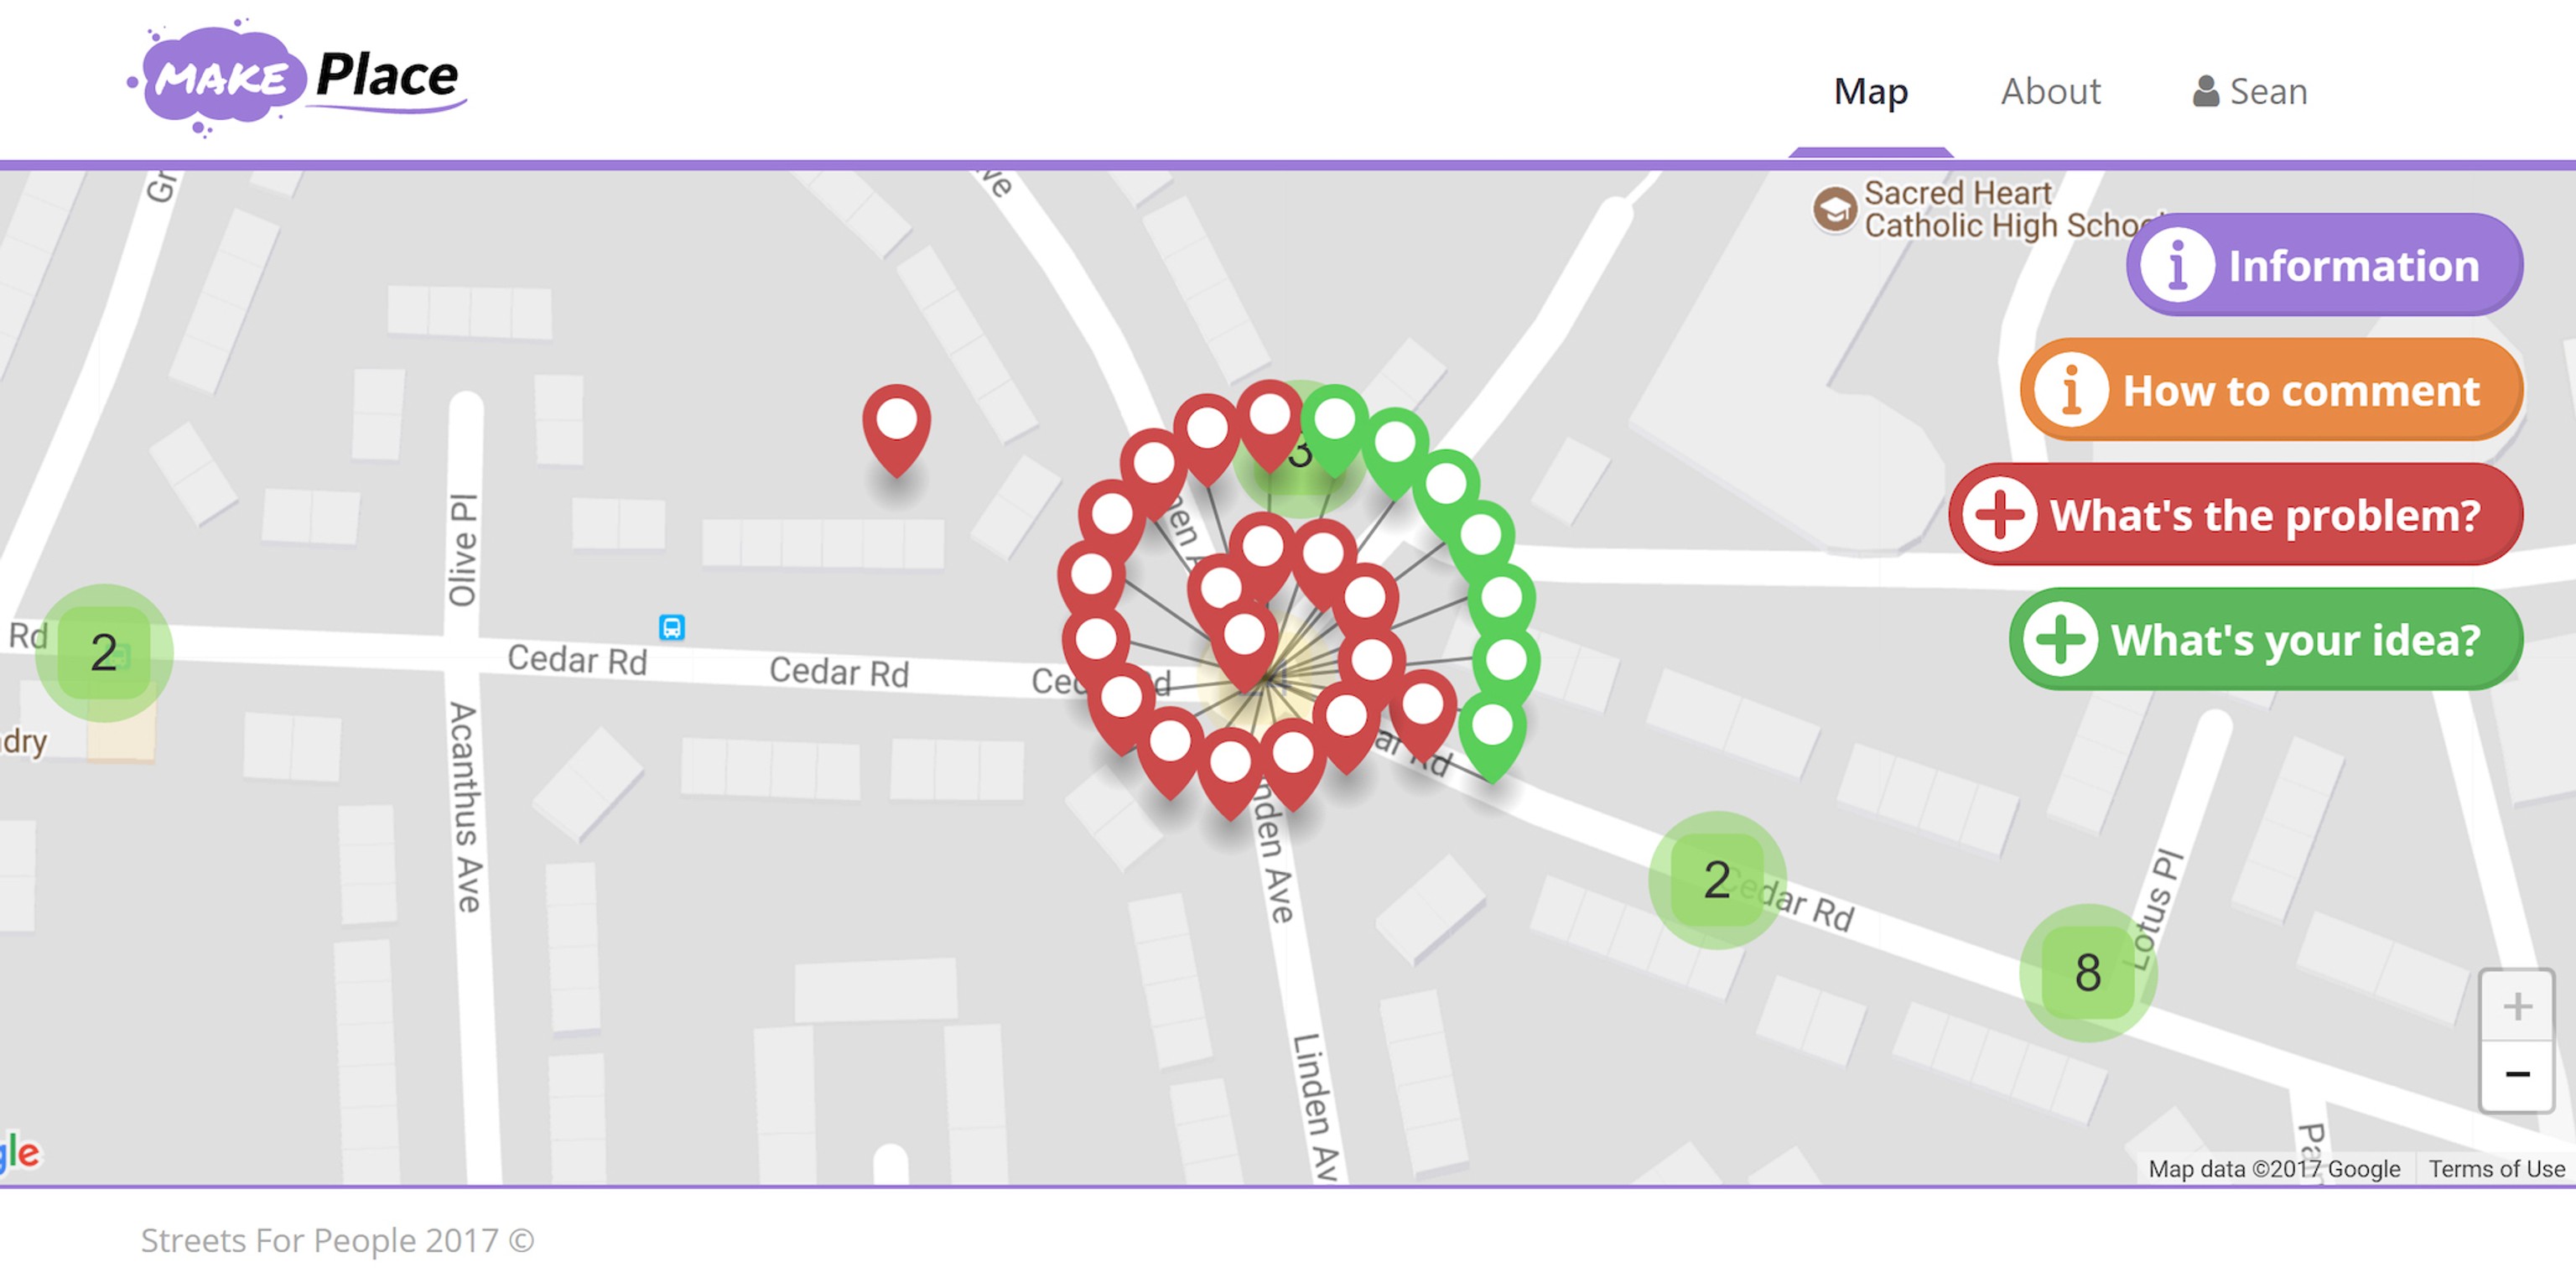Click the bus stop icon on Cedar Rd
The width and height of the screenshot is (2576, 1288).
672,628
